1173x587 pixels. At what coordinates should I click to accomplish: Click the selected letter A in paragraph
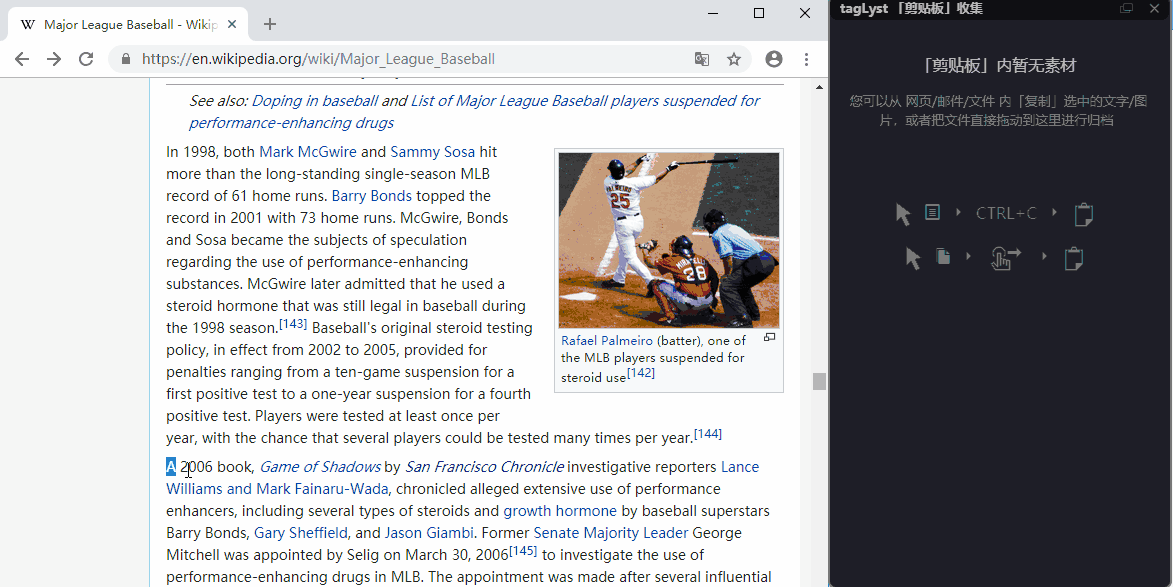(171, 467)
